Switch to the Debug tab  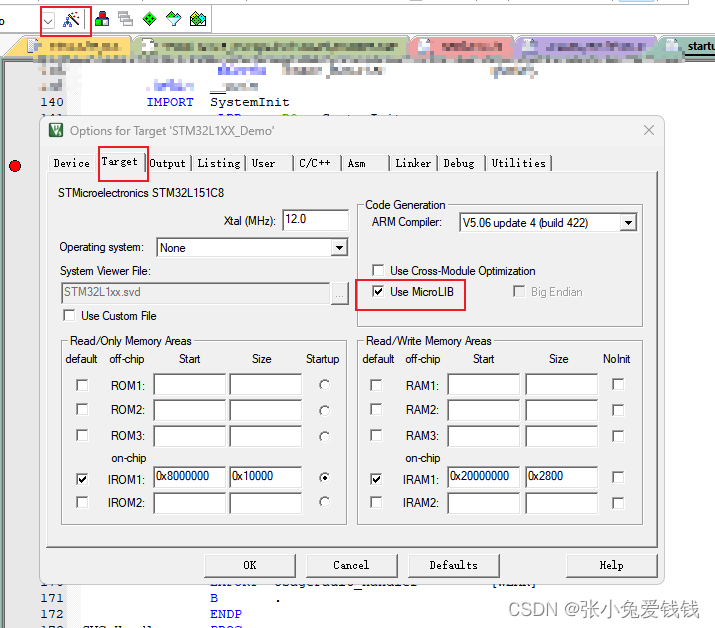(459, 163)
